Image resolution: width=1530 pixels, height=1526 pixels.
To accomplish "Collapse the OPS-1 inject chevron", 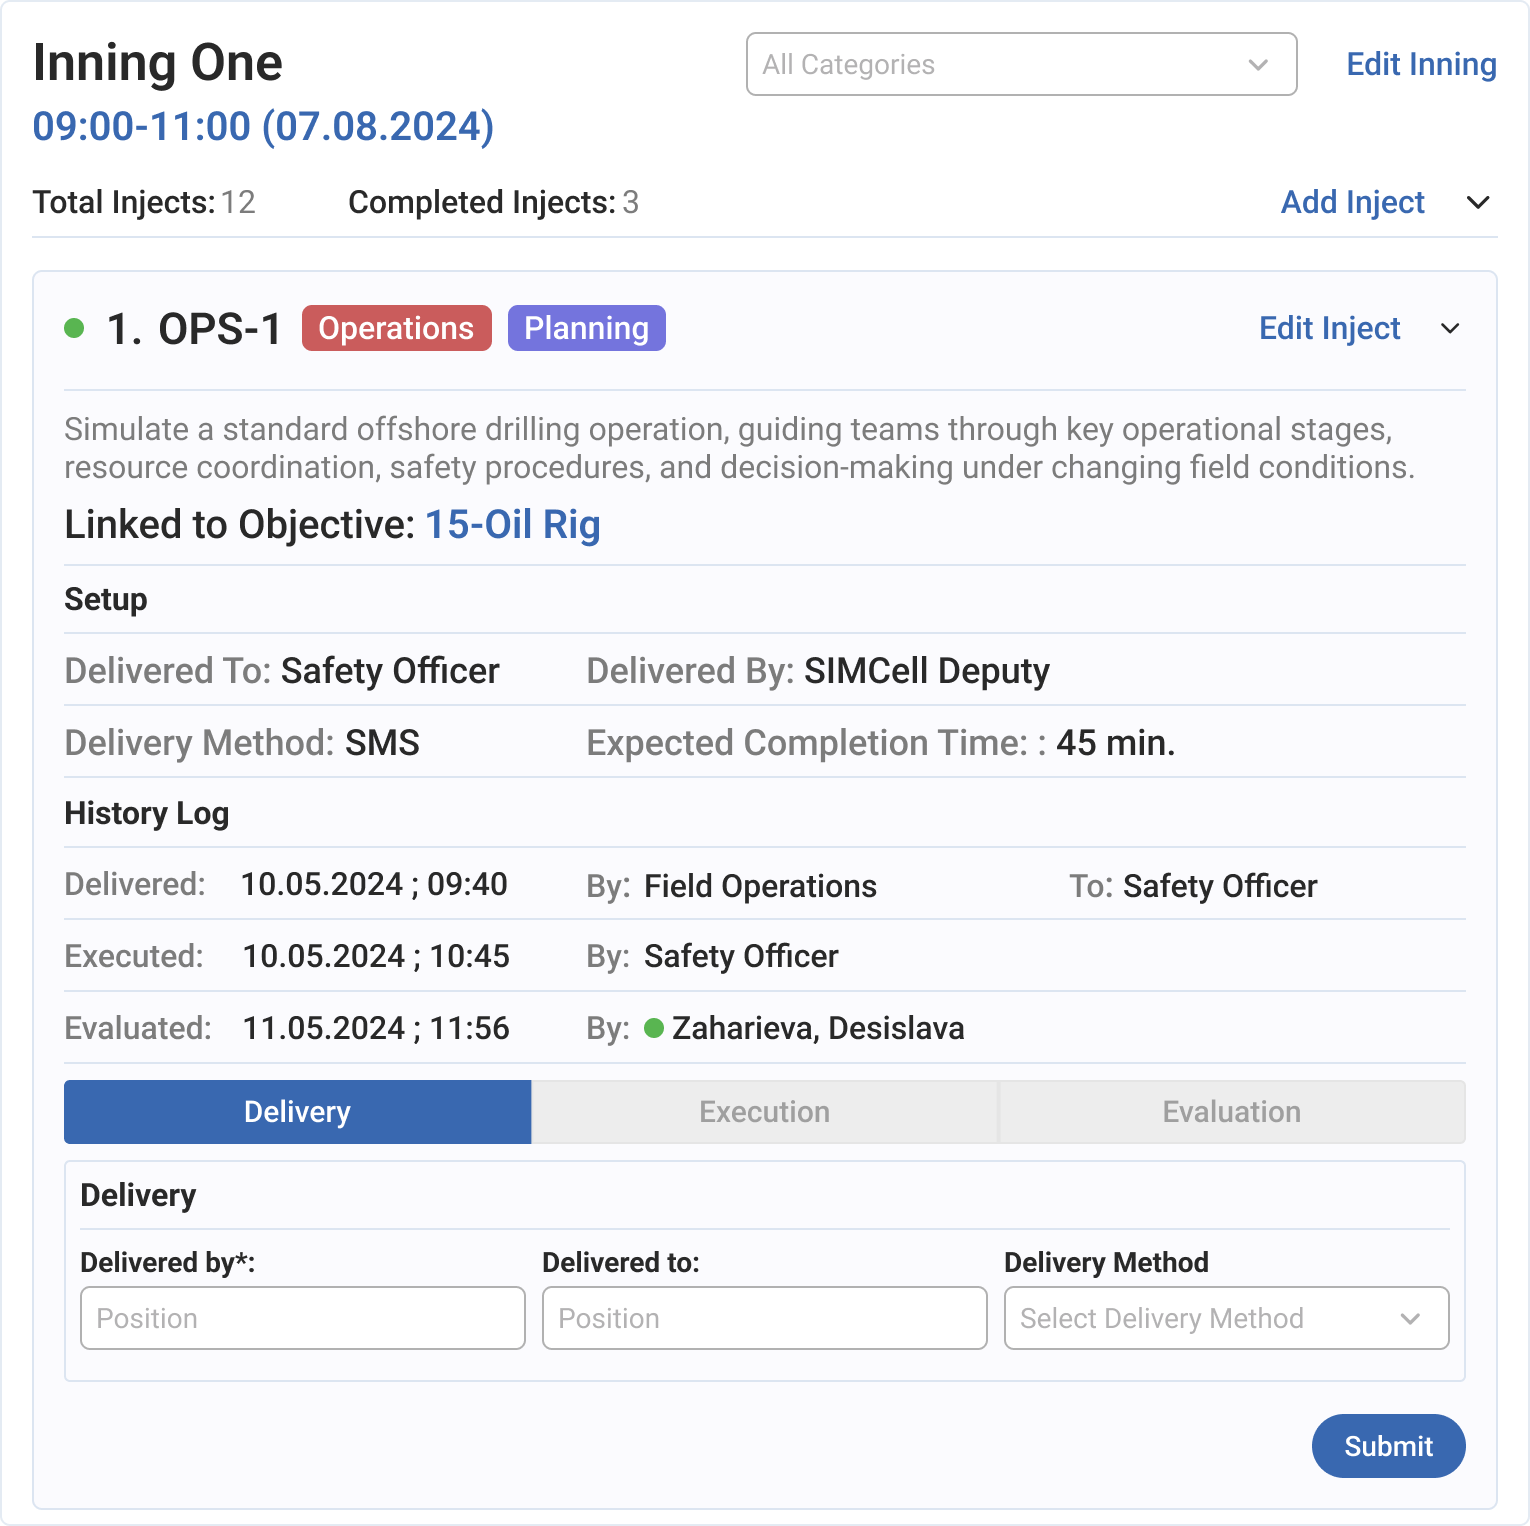I will [x=1450, y=329].
